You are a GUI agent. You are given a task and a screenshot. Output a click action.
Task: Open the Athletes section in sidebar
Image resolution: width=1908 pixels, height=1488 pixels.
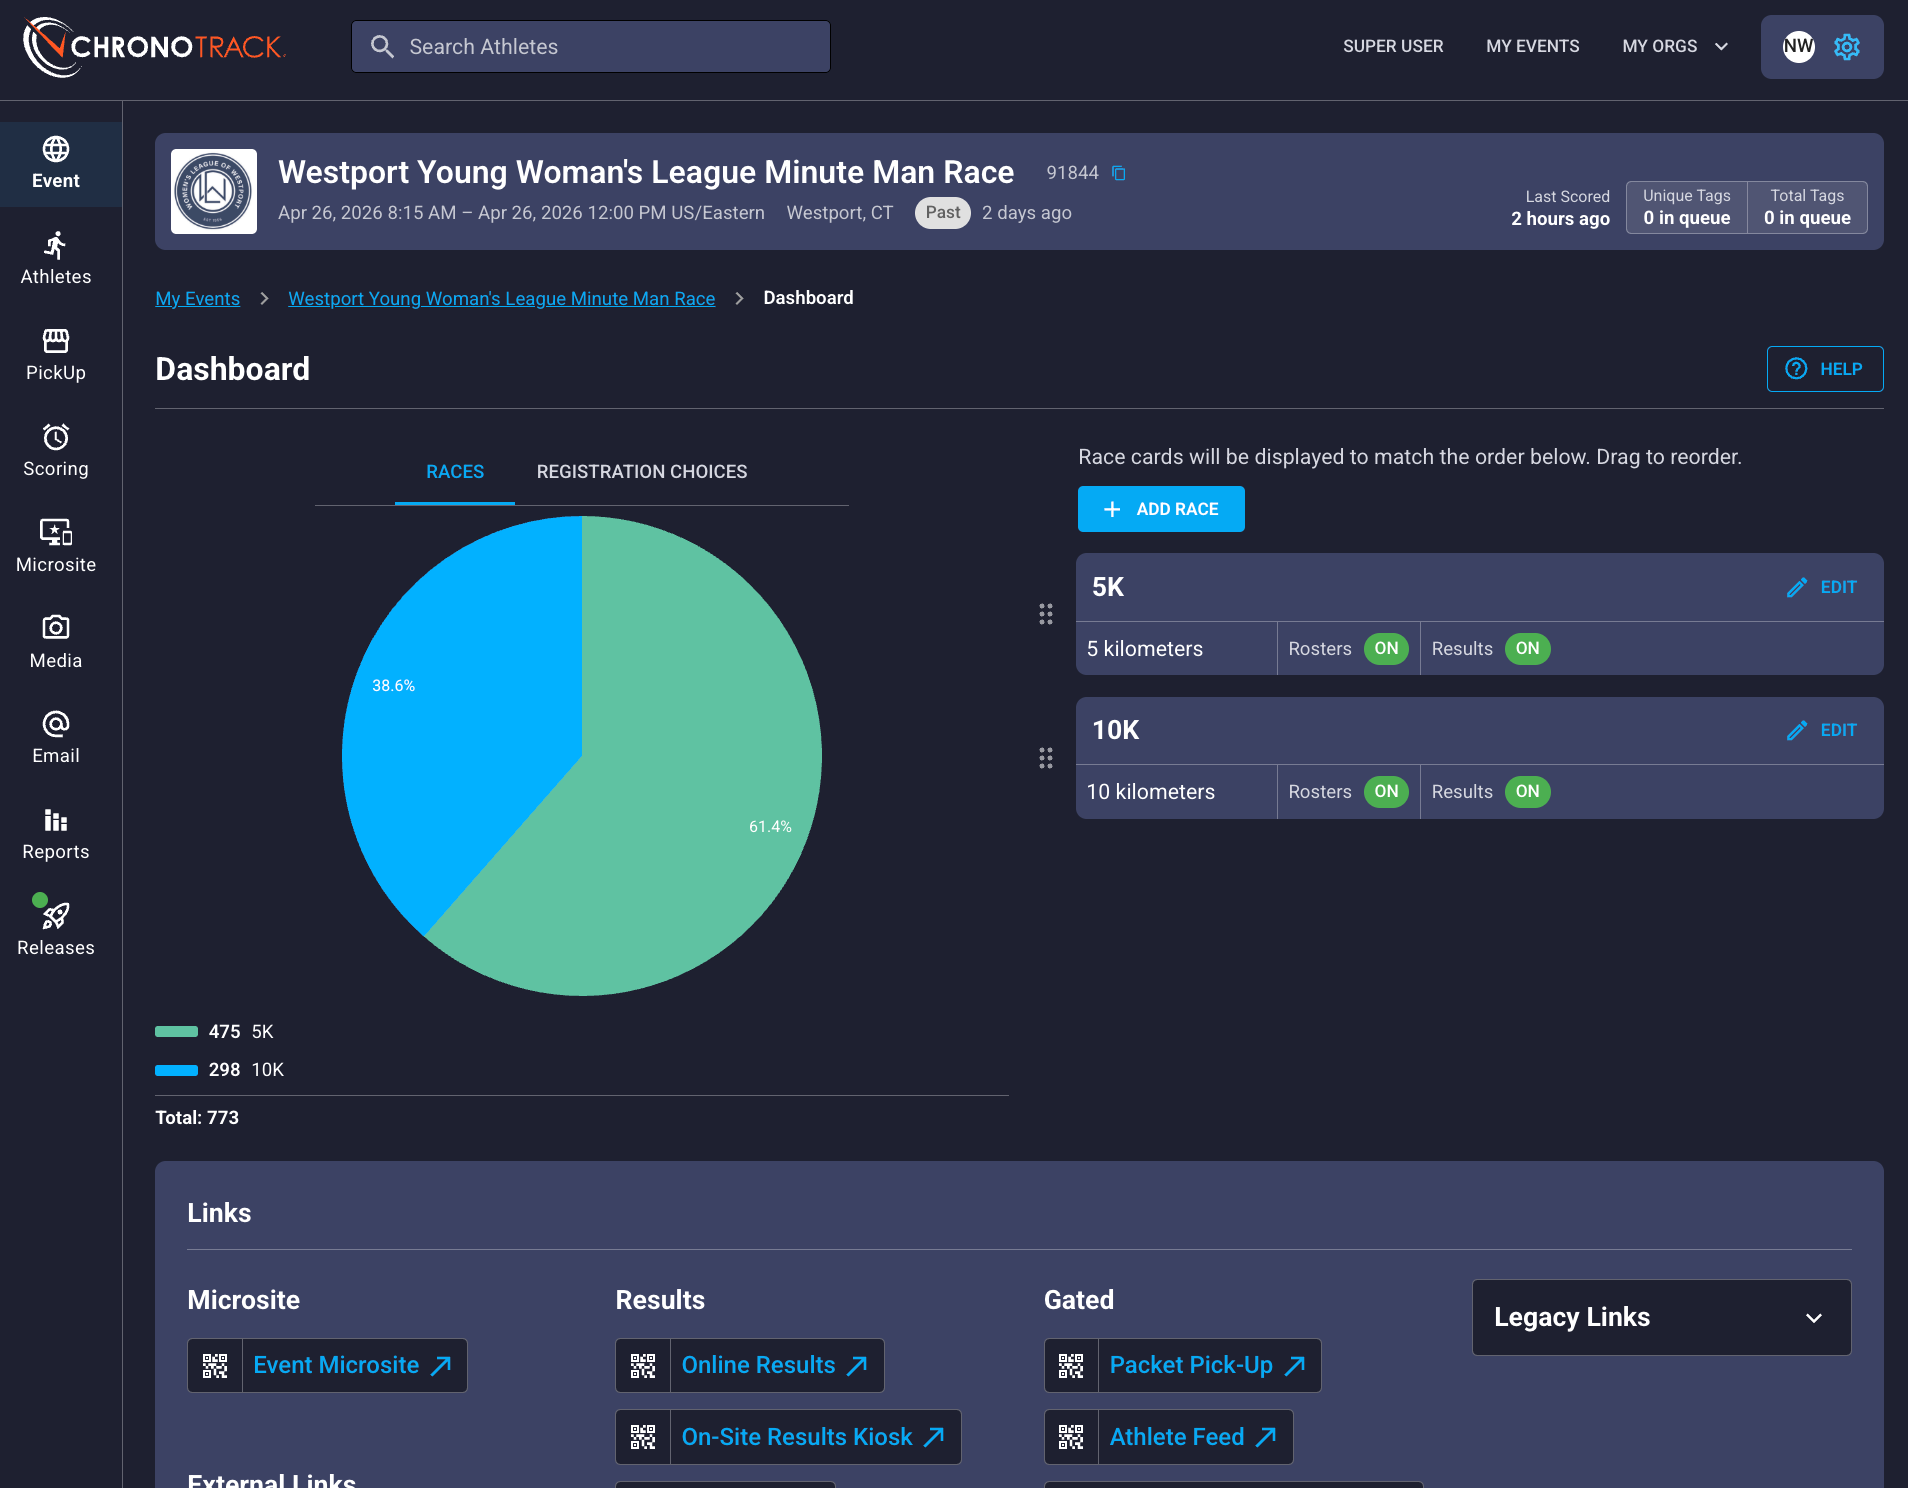tap(56, 259)
